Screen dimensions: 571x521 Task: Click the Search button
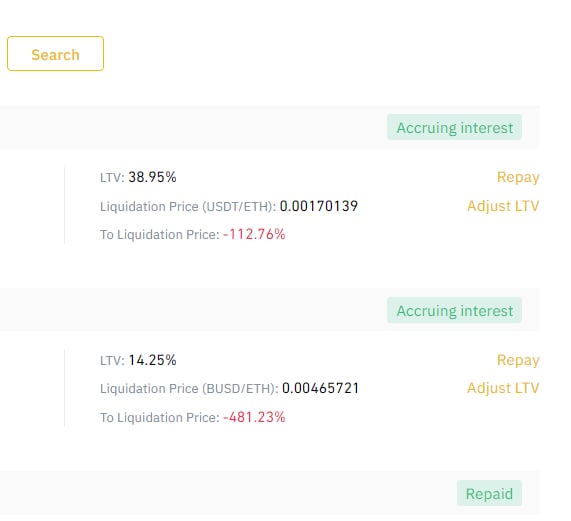[x=55, y=54]
